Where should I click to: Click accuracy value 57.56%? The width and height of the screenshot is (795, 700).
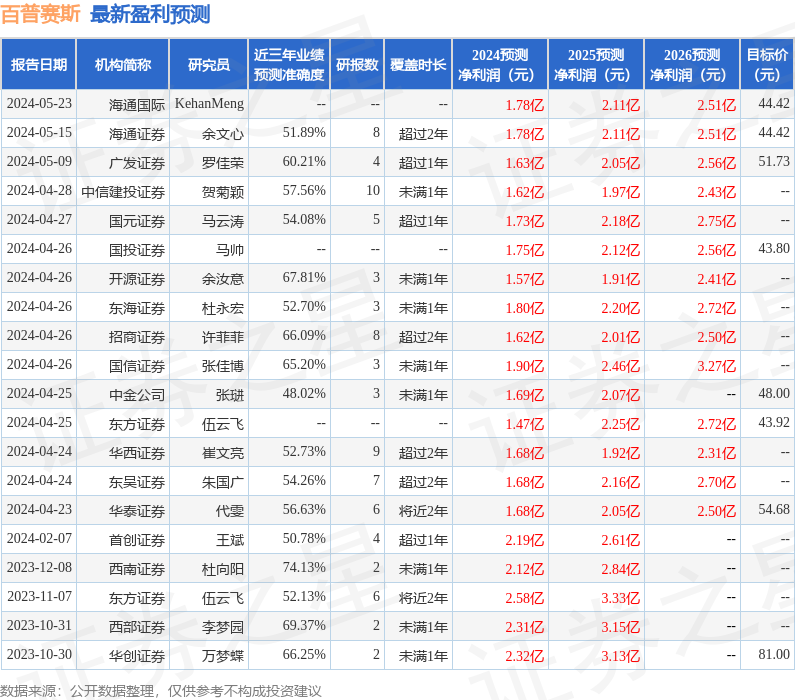coord(304,190)
